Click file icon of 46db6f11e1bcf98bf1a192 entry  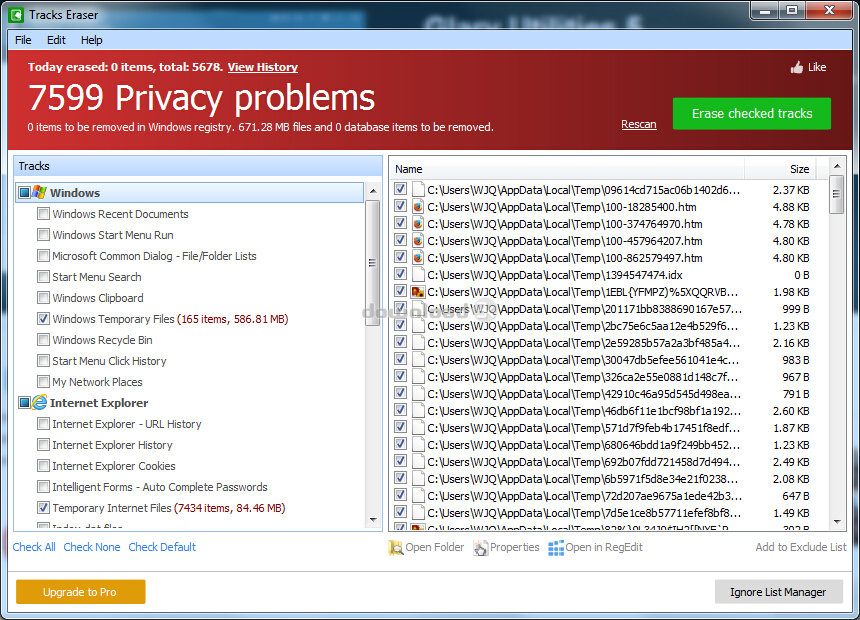[418, 411]
